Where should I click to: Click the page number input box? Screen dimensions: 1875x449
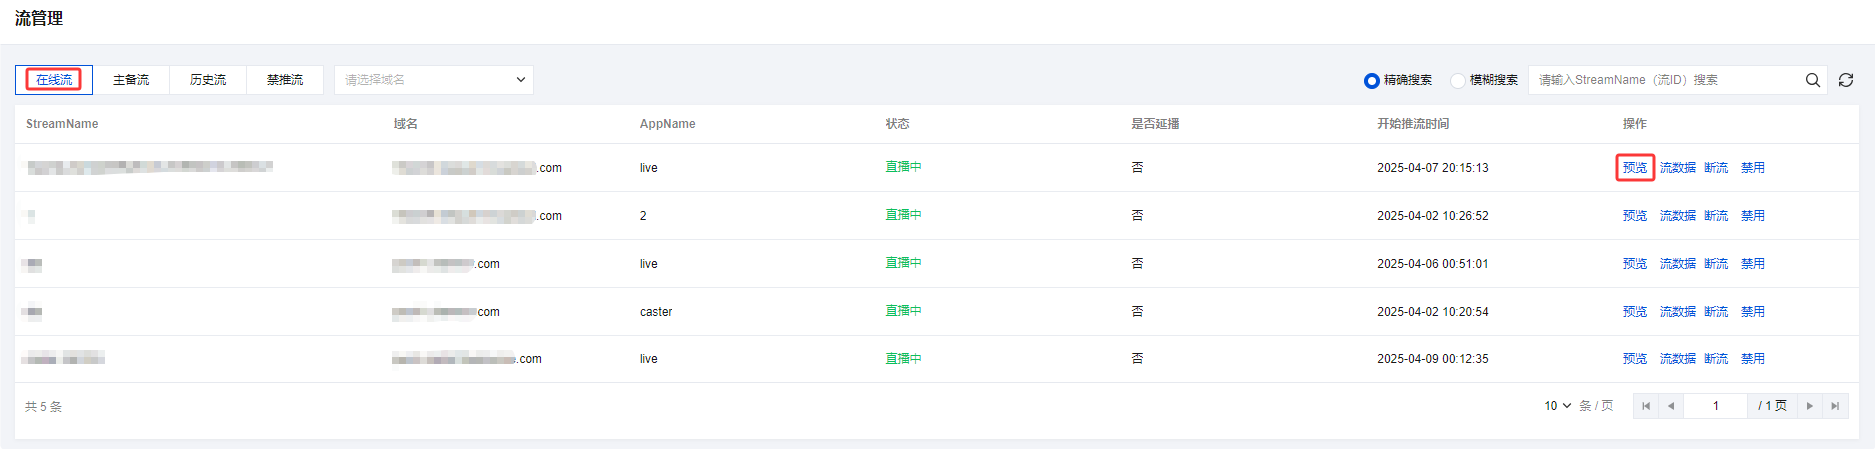[1716, 406]
